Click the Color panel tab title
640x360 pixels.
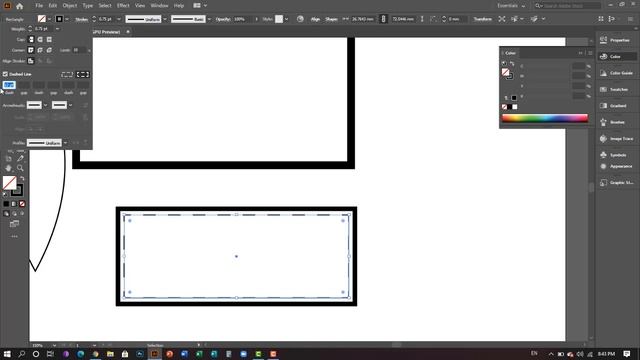[510, 53]
